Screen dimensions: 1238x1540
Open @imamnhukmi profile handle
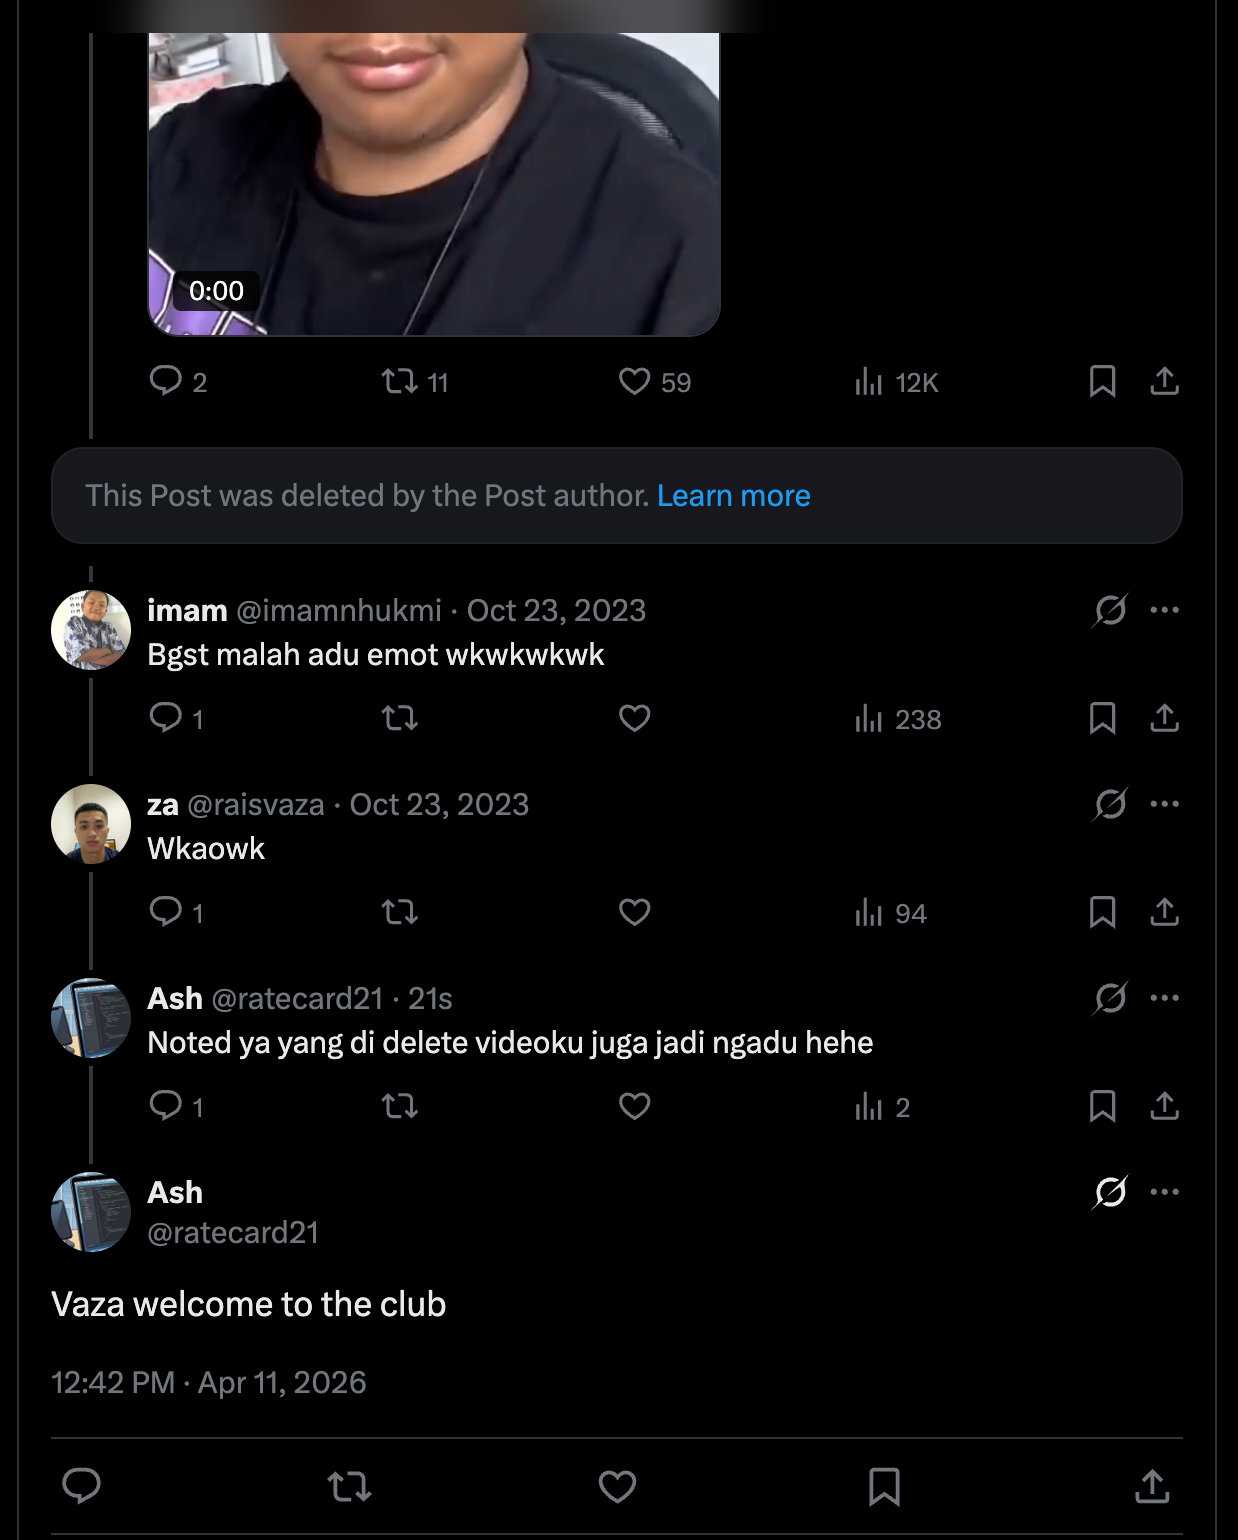339,611
